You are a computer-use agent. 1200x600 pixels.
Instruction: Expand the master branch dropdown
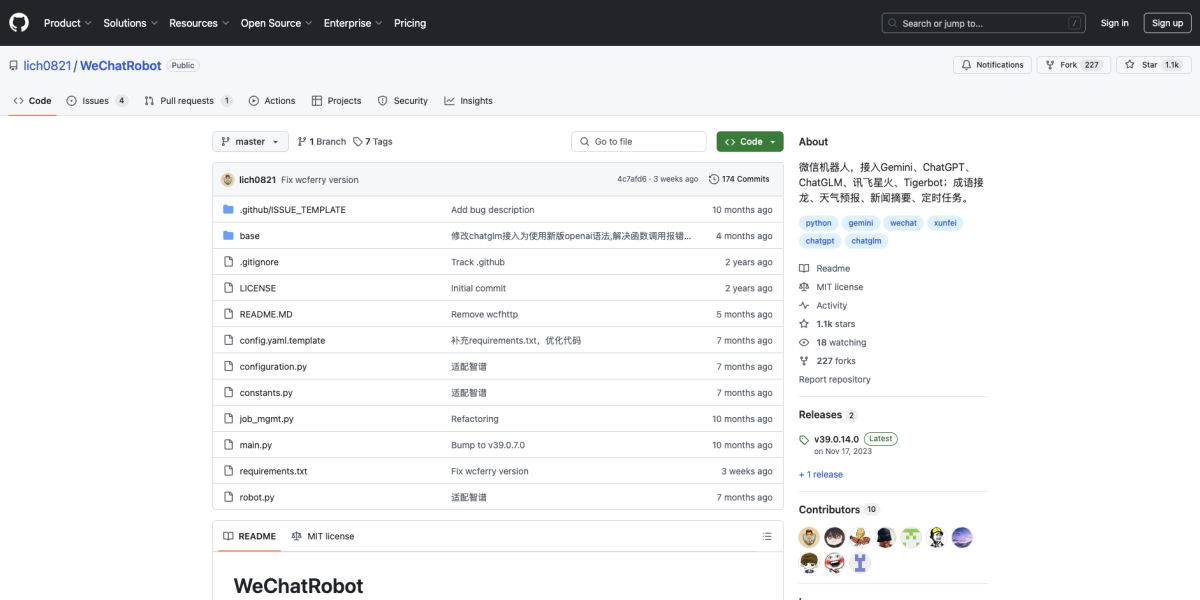coord(250,142)
